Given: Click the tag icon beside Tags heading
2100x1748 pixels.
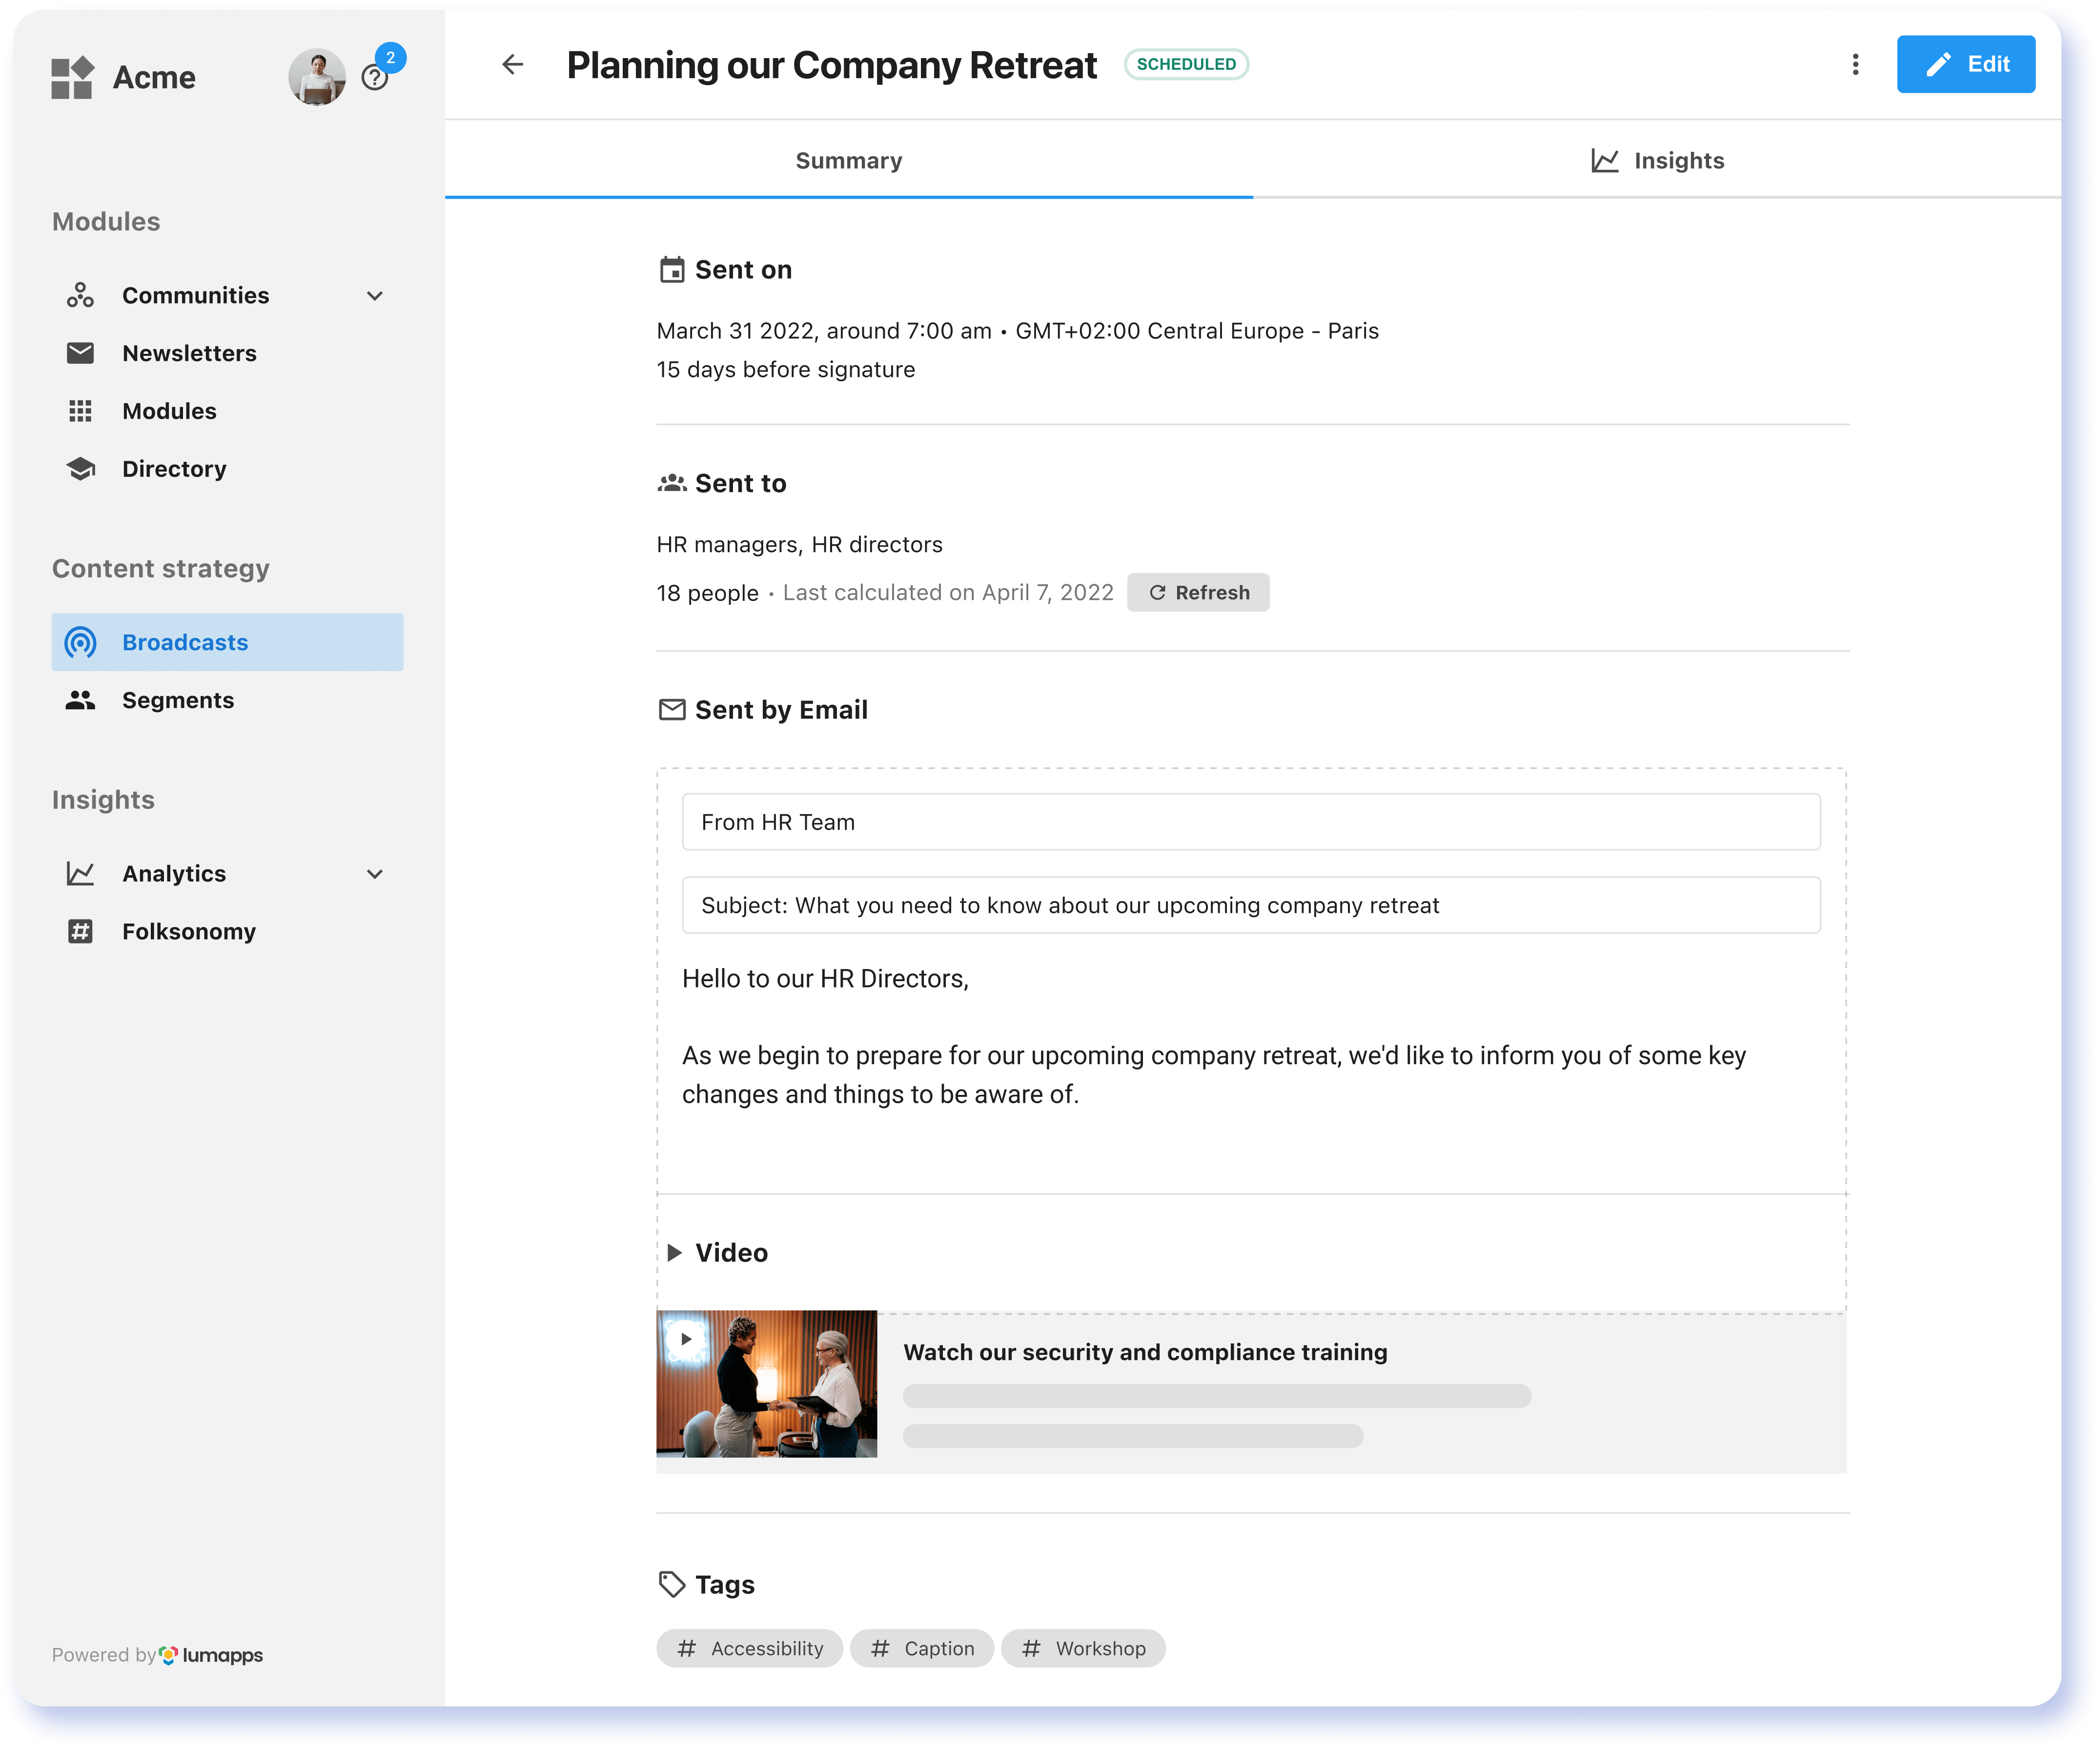Looking at the screenshot, I should (672, 1584).
